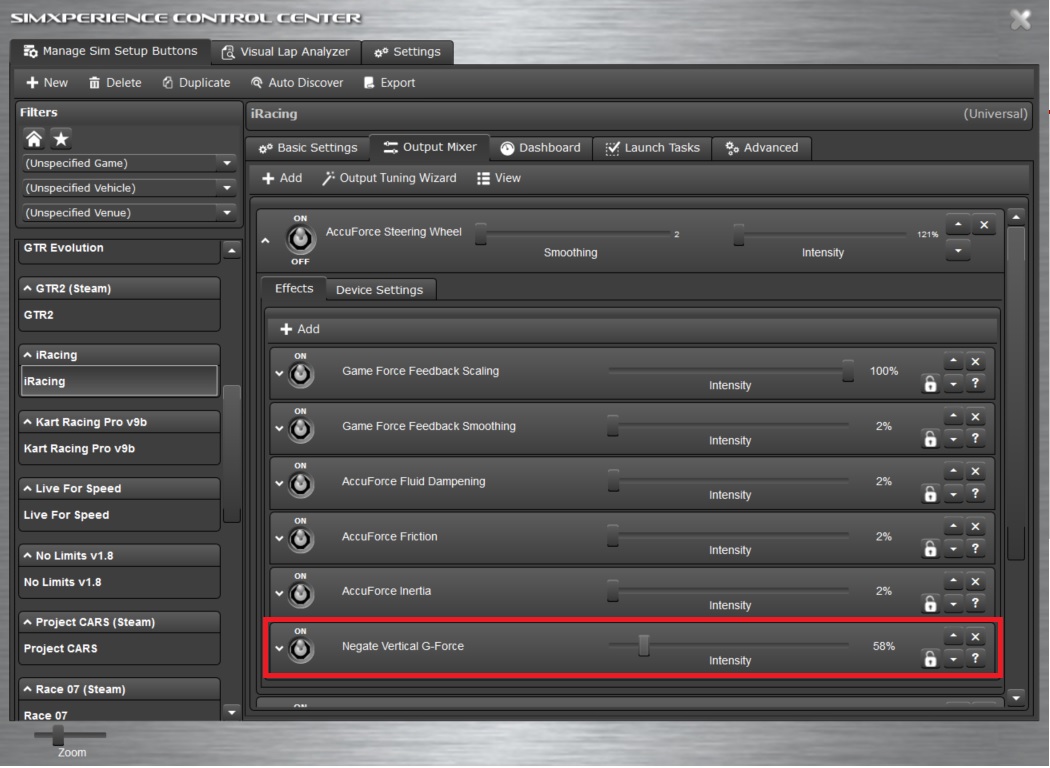This screenshot has height=768, width=1050.
Task: Toggle AccuForce Fluid Dampening on/off switch
Action: coord(301,484)
